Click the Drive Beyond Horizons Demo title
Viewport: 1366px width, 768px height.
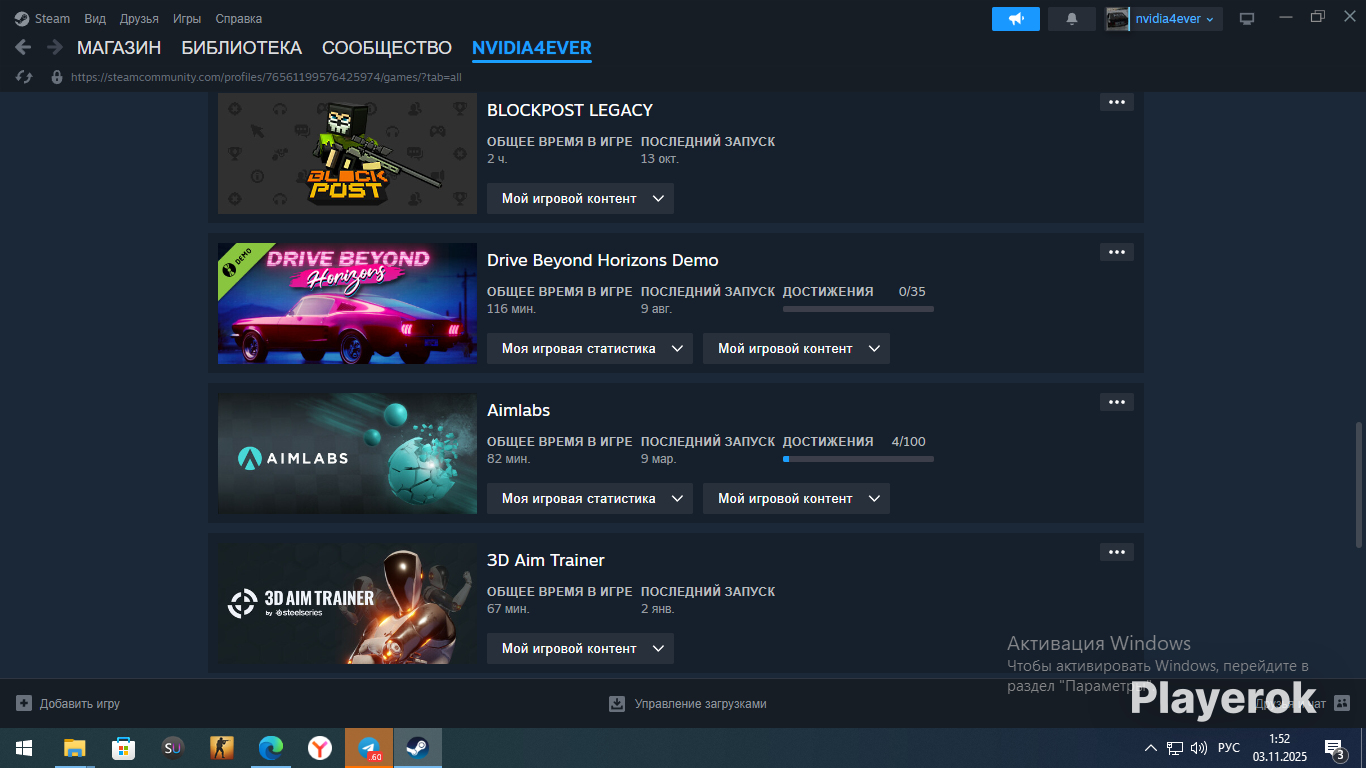click(x=603, y=260)
